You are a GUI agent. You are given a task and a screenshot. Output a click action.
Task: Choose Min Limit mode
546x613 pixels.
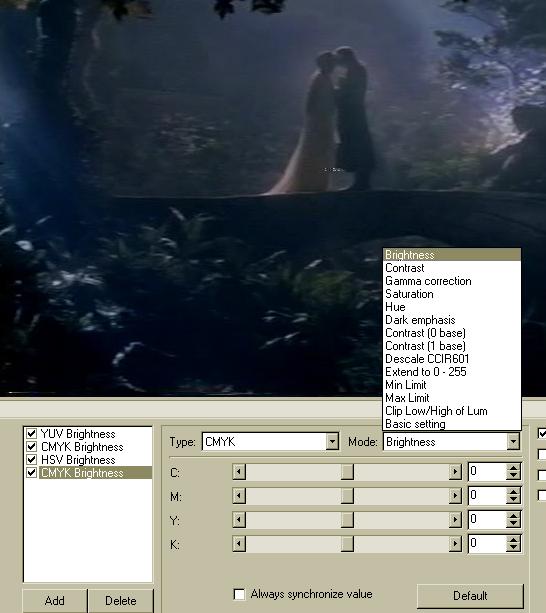coord(451,385)
